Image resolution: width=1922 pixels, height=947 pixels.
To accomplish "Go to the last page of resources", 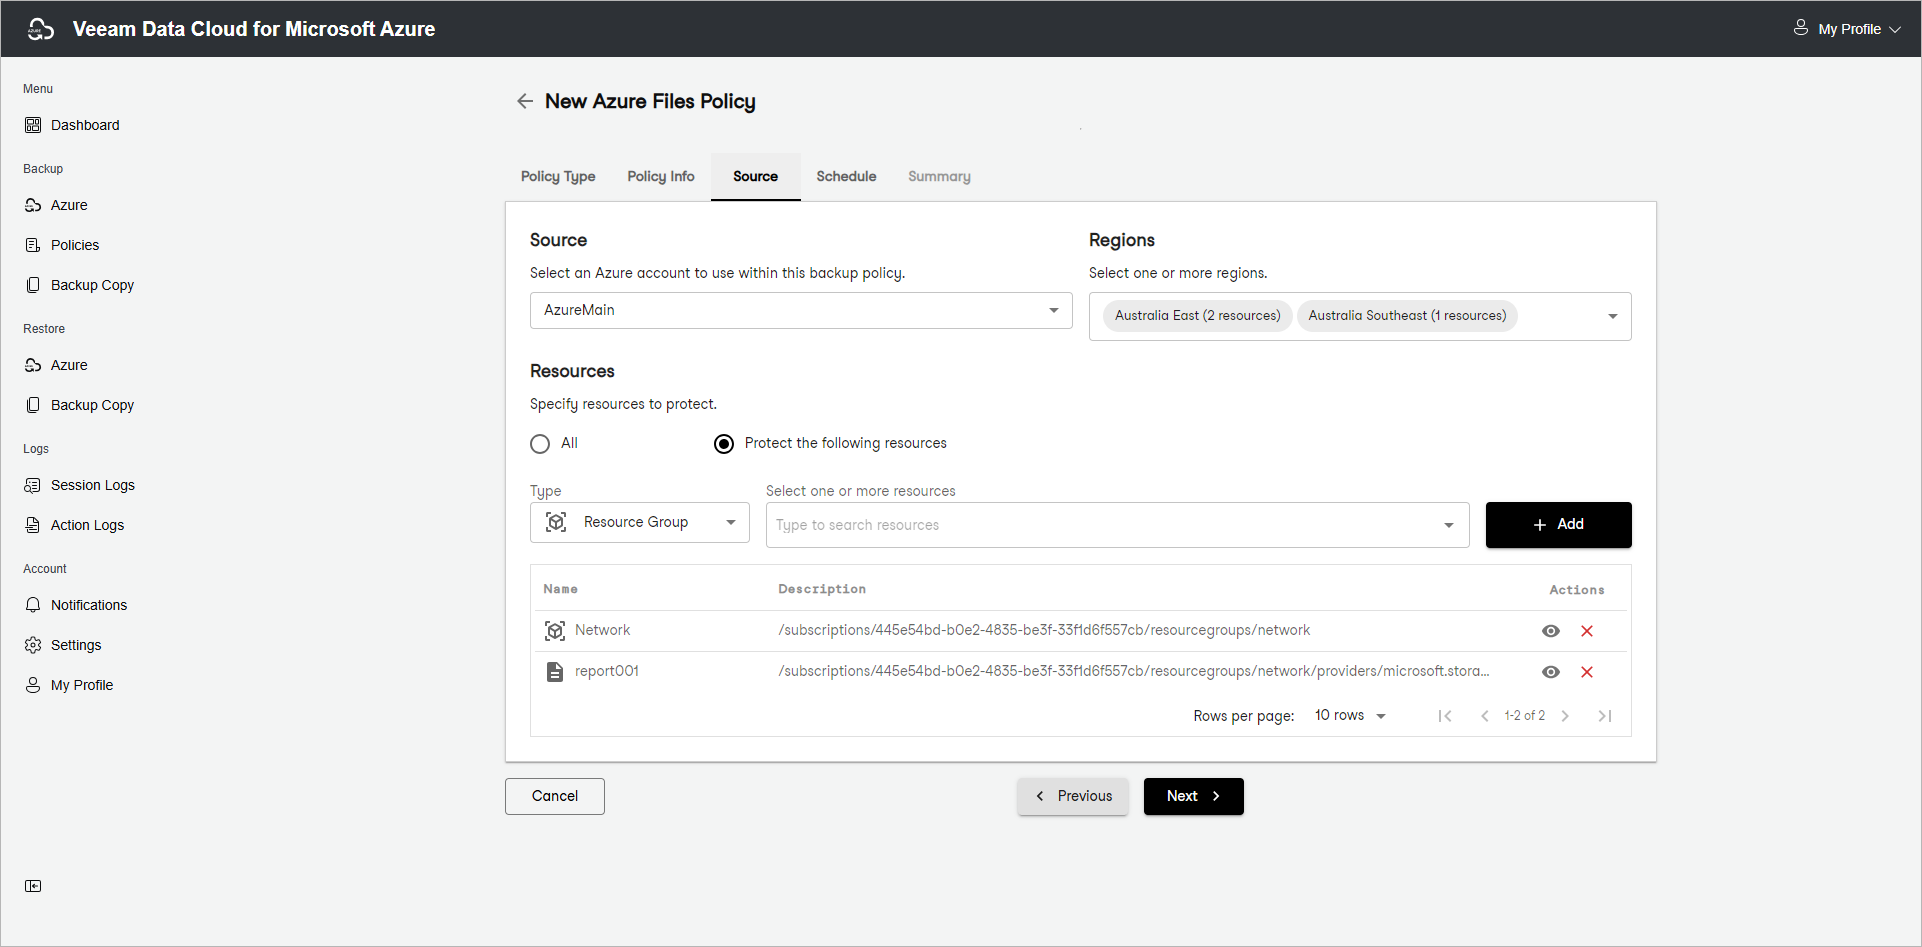I will pyautogui.click(x=1605, y=716).
